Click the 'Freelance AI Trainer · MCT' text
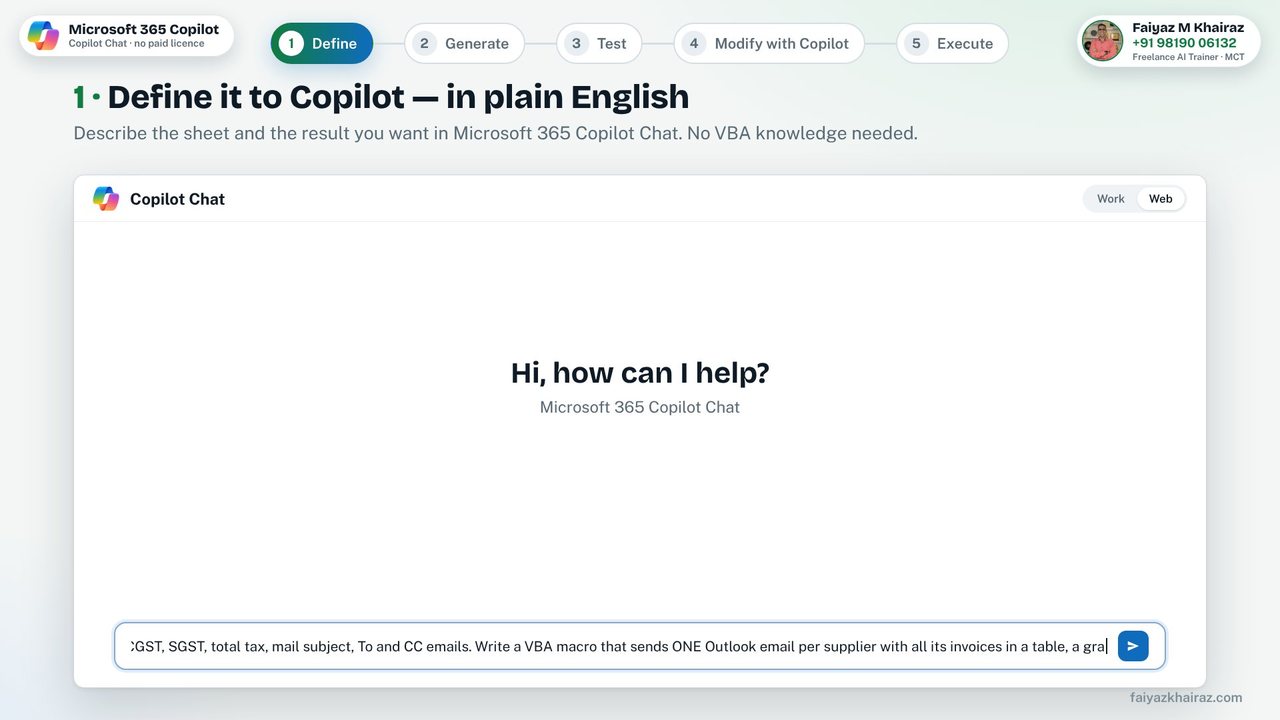Screen dimensions: 1280x720 (1188, 57)
